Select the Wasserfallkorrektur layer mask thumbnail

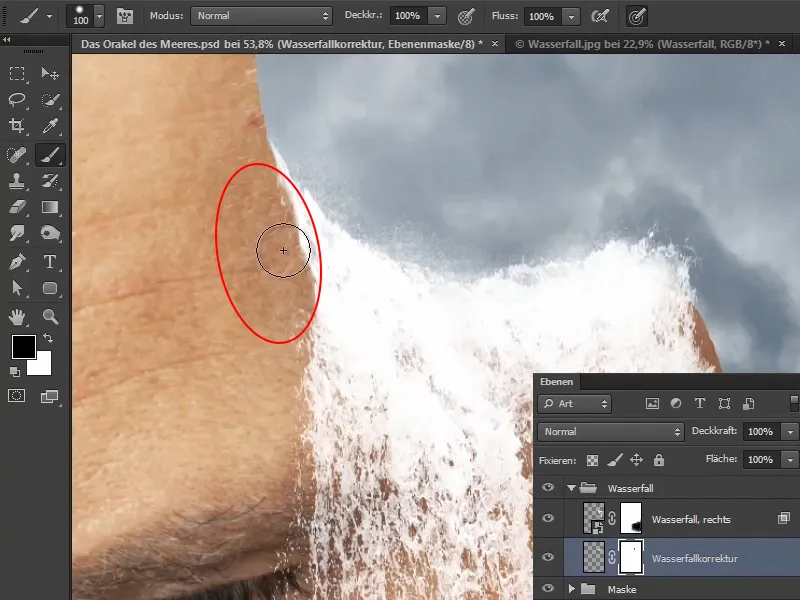(631, 557)
